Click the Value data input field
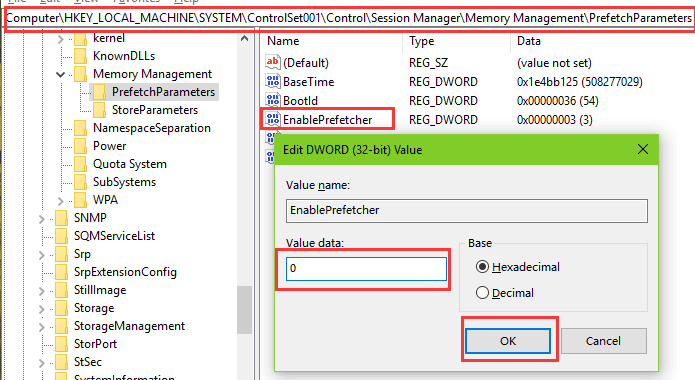The height and width of the screenshot is (380, 695). [x=366, y=269]
